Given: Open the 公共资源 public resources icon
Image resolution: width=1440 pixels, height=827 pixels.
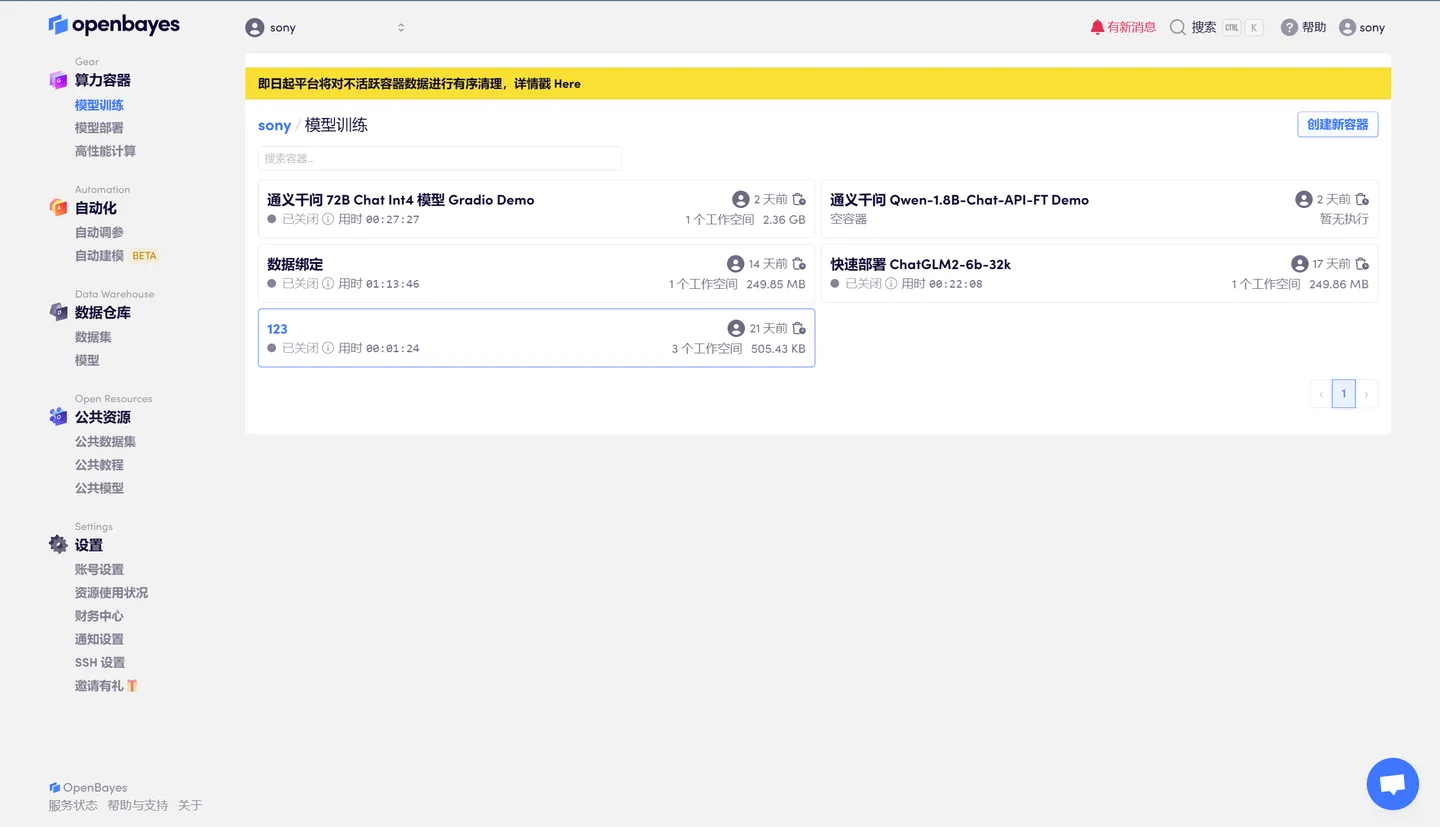Looking at the screenshot, I should (59, 416).
